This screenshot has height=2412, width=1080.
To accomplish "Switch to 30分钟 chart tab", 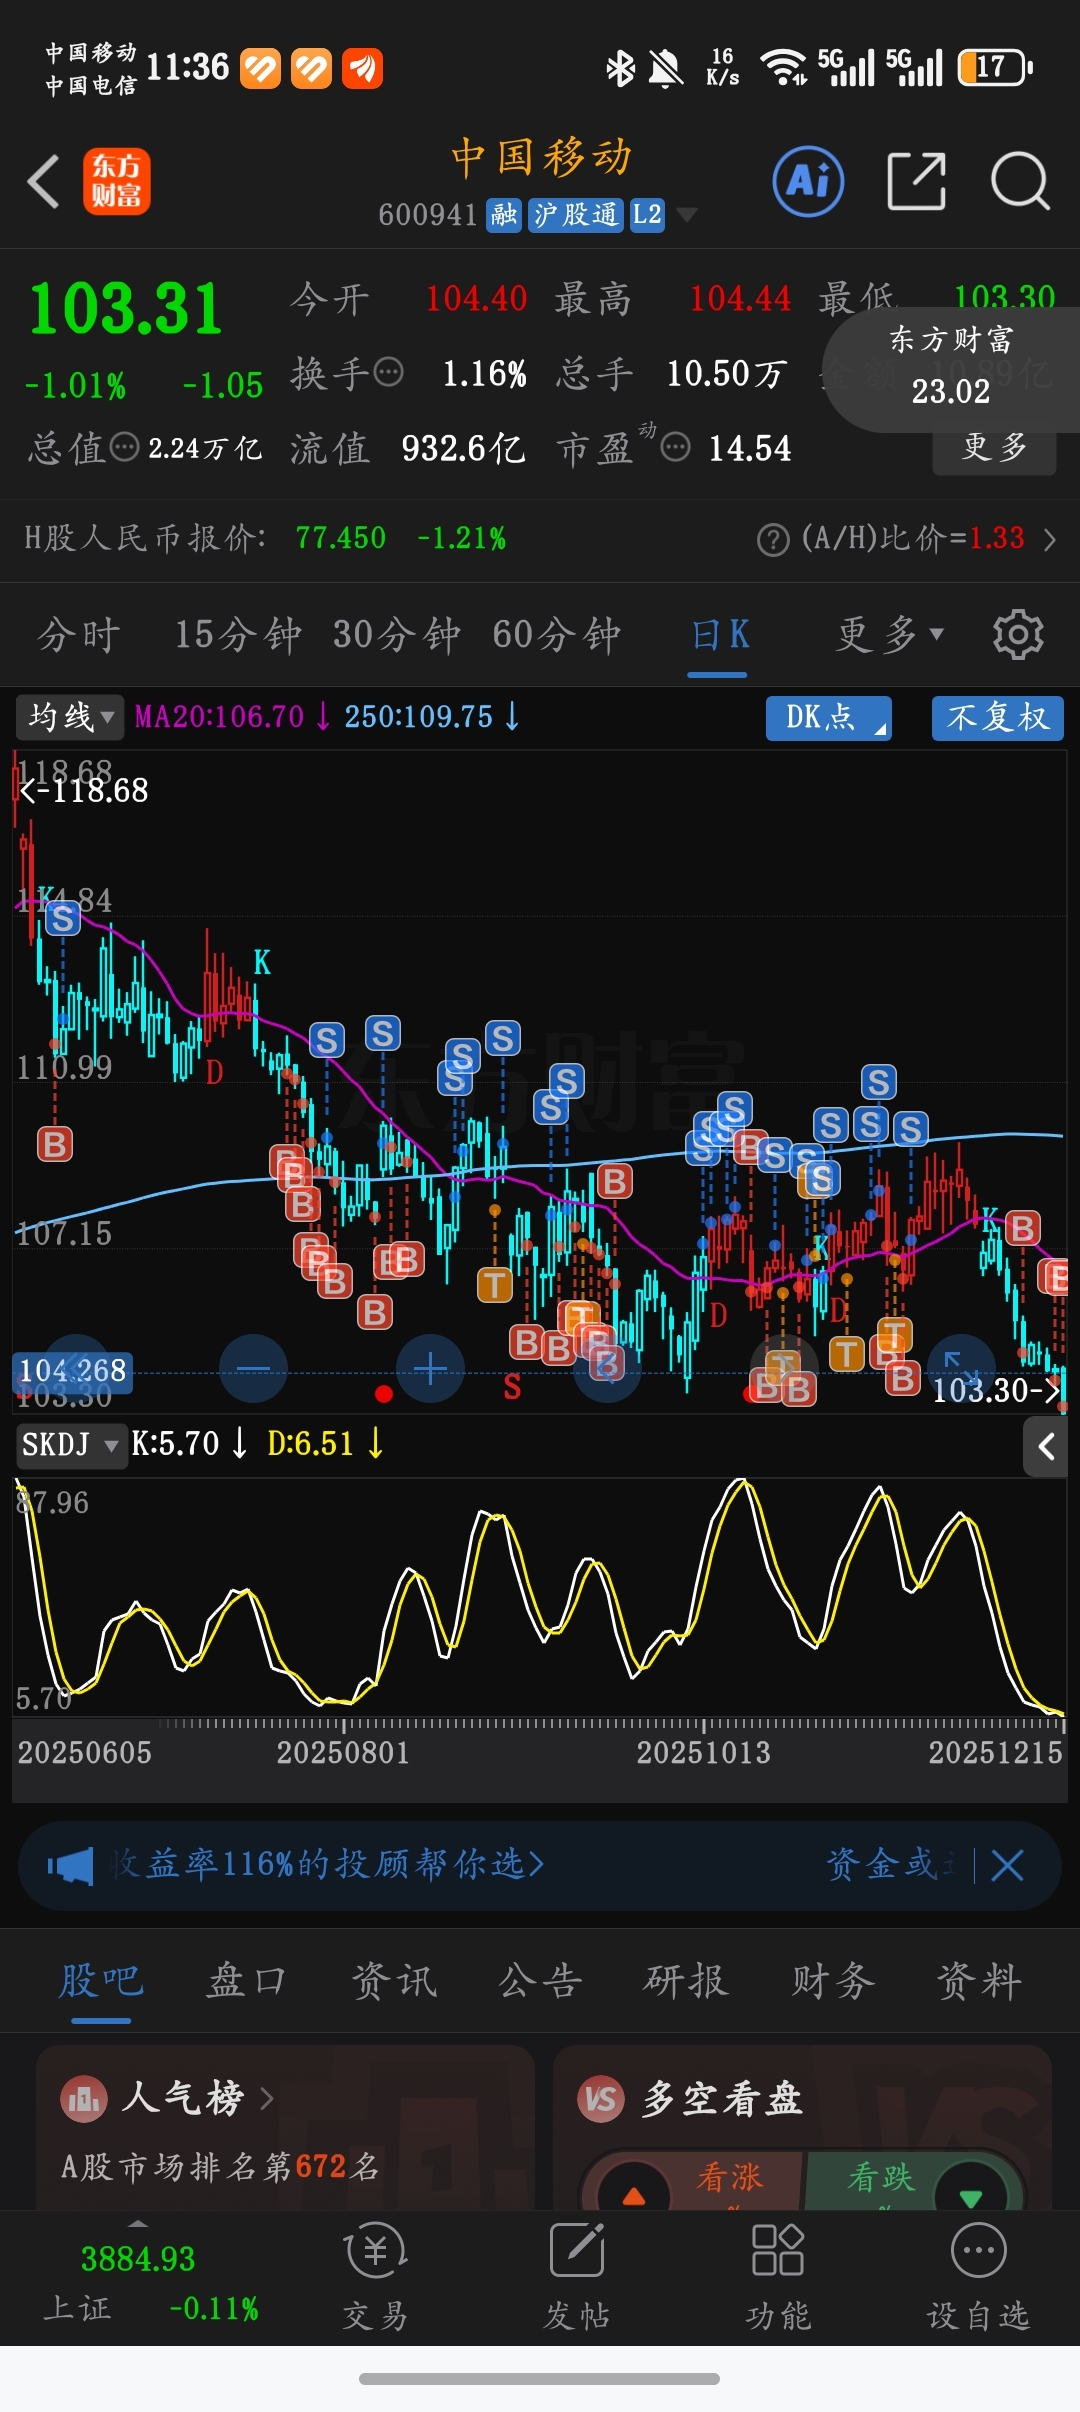I will [x=396, y=634].
